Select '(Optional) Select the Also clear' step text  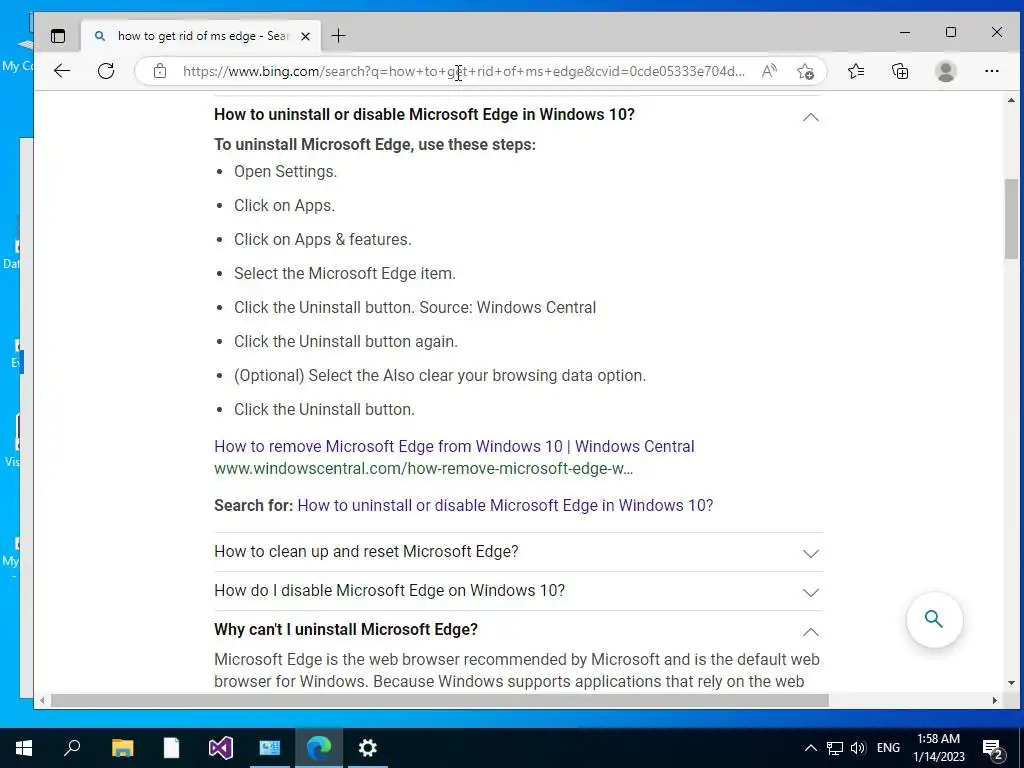440,376
